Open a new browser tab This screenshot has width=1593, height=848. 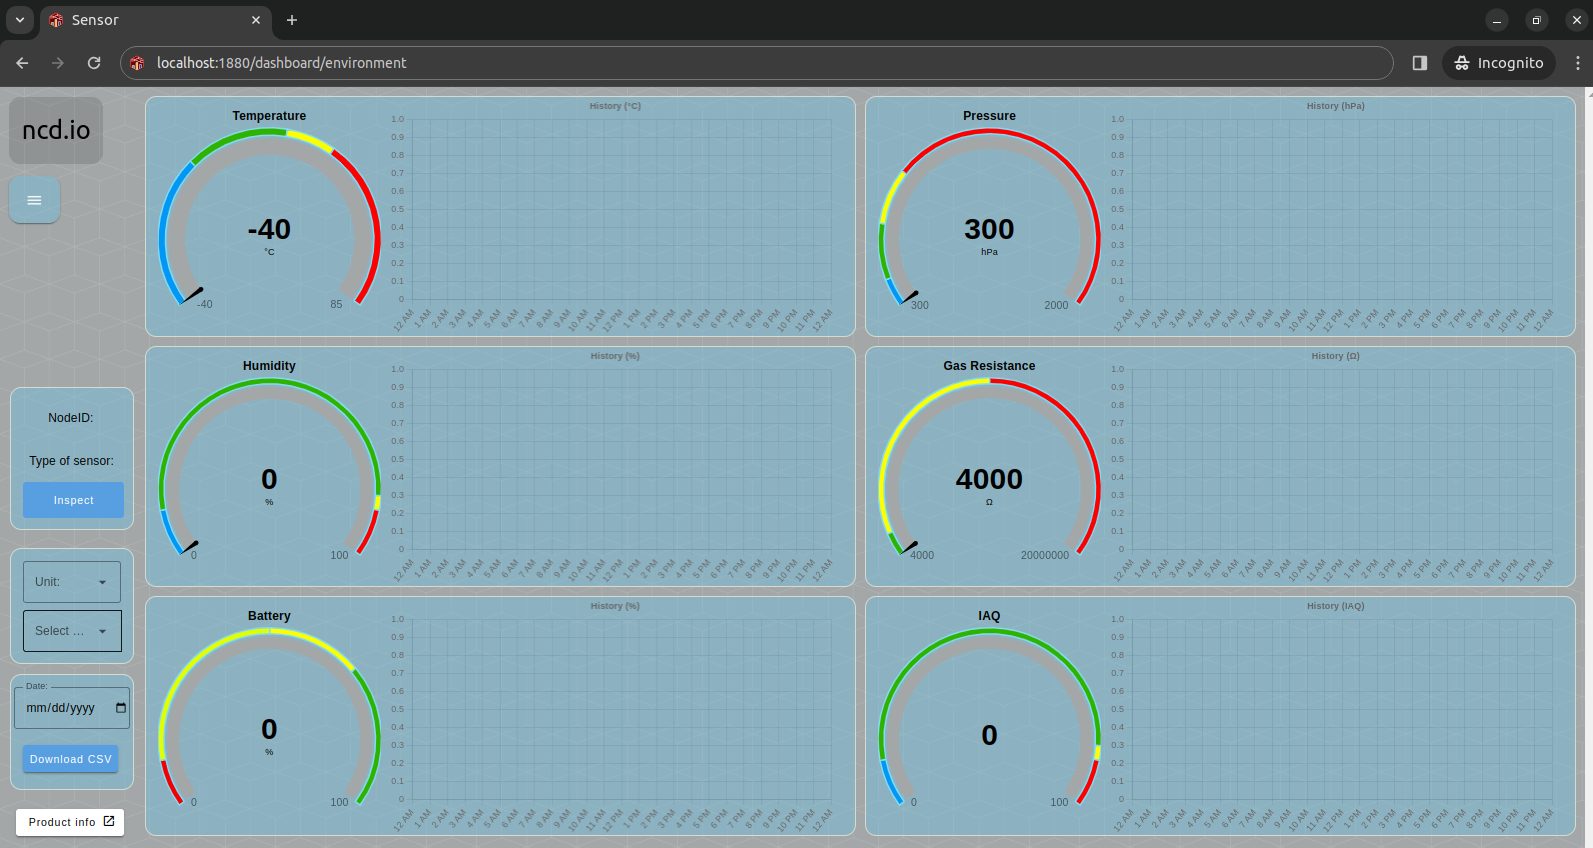point(292,20)
